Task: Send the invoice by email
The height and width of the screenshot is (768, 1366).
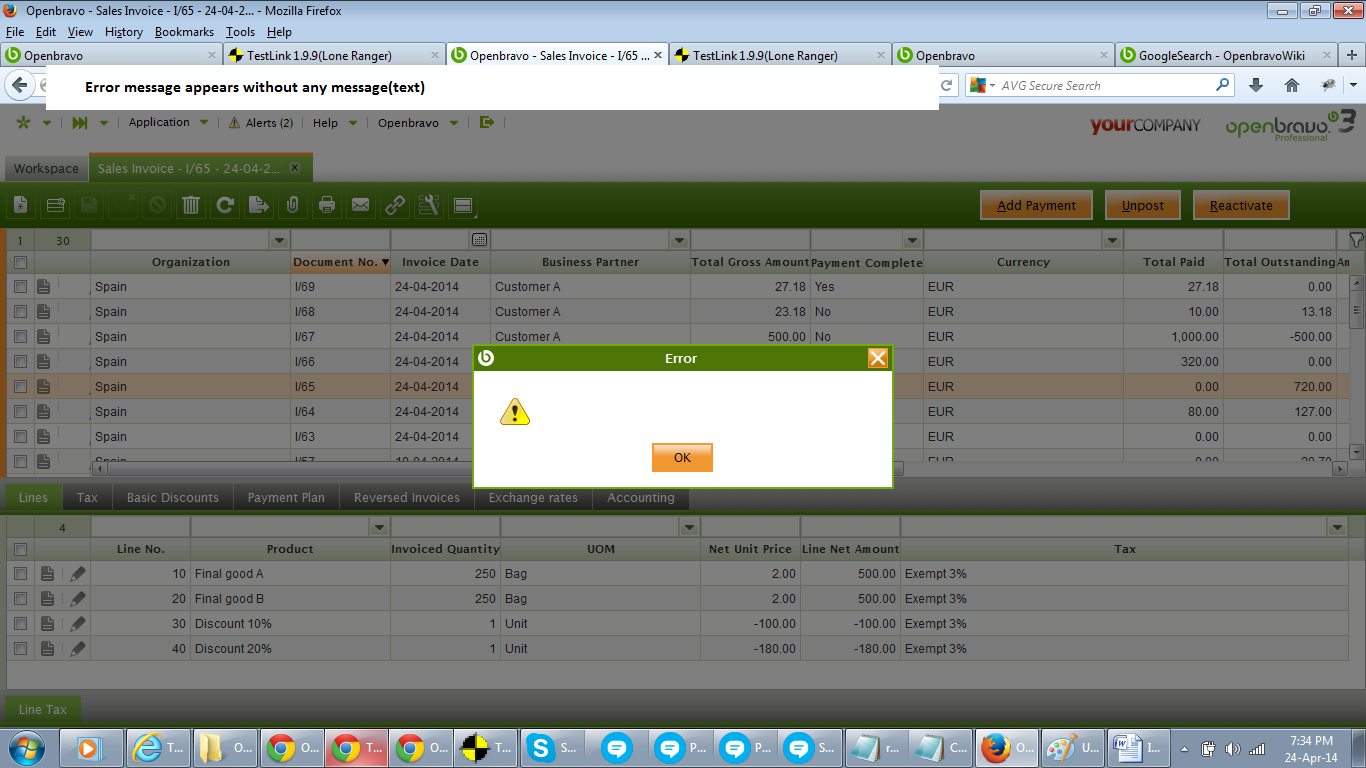Action: coord(361,205)
